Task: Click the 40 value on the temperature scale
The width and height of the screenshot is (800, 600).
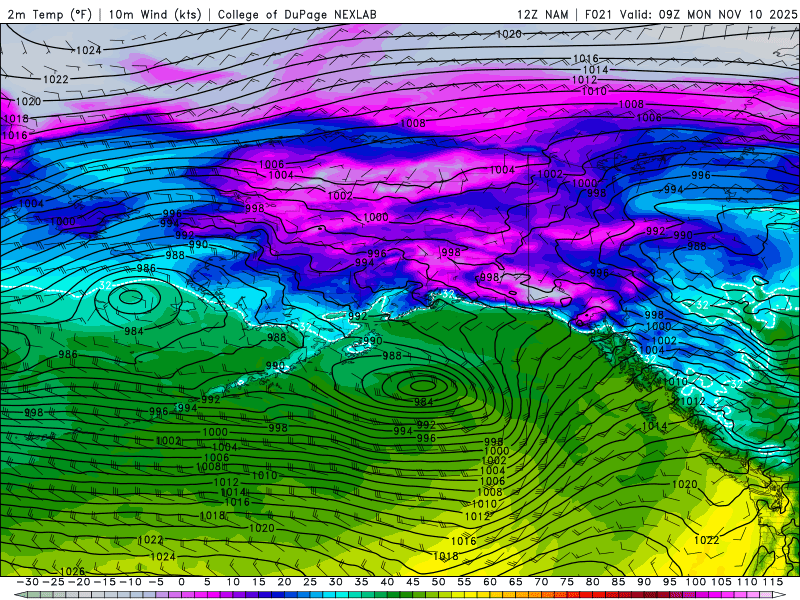Action: tap(387, 582)
